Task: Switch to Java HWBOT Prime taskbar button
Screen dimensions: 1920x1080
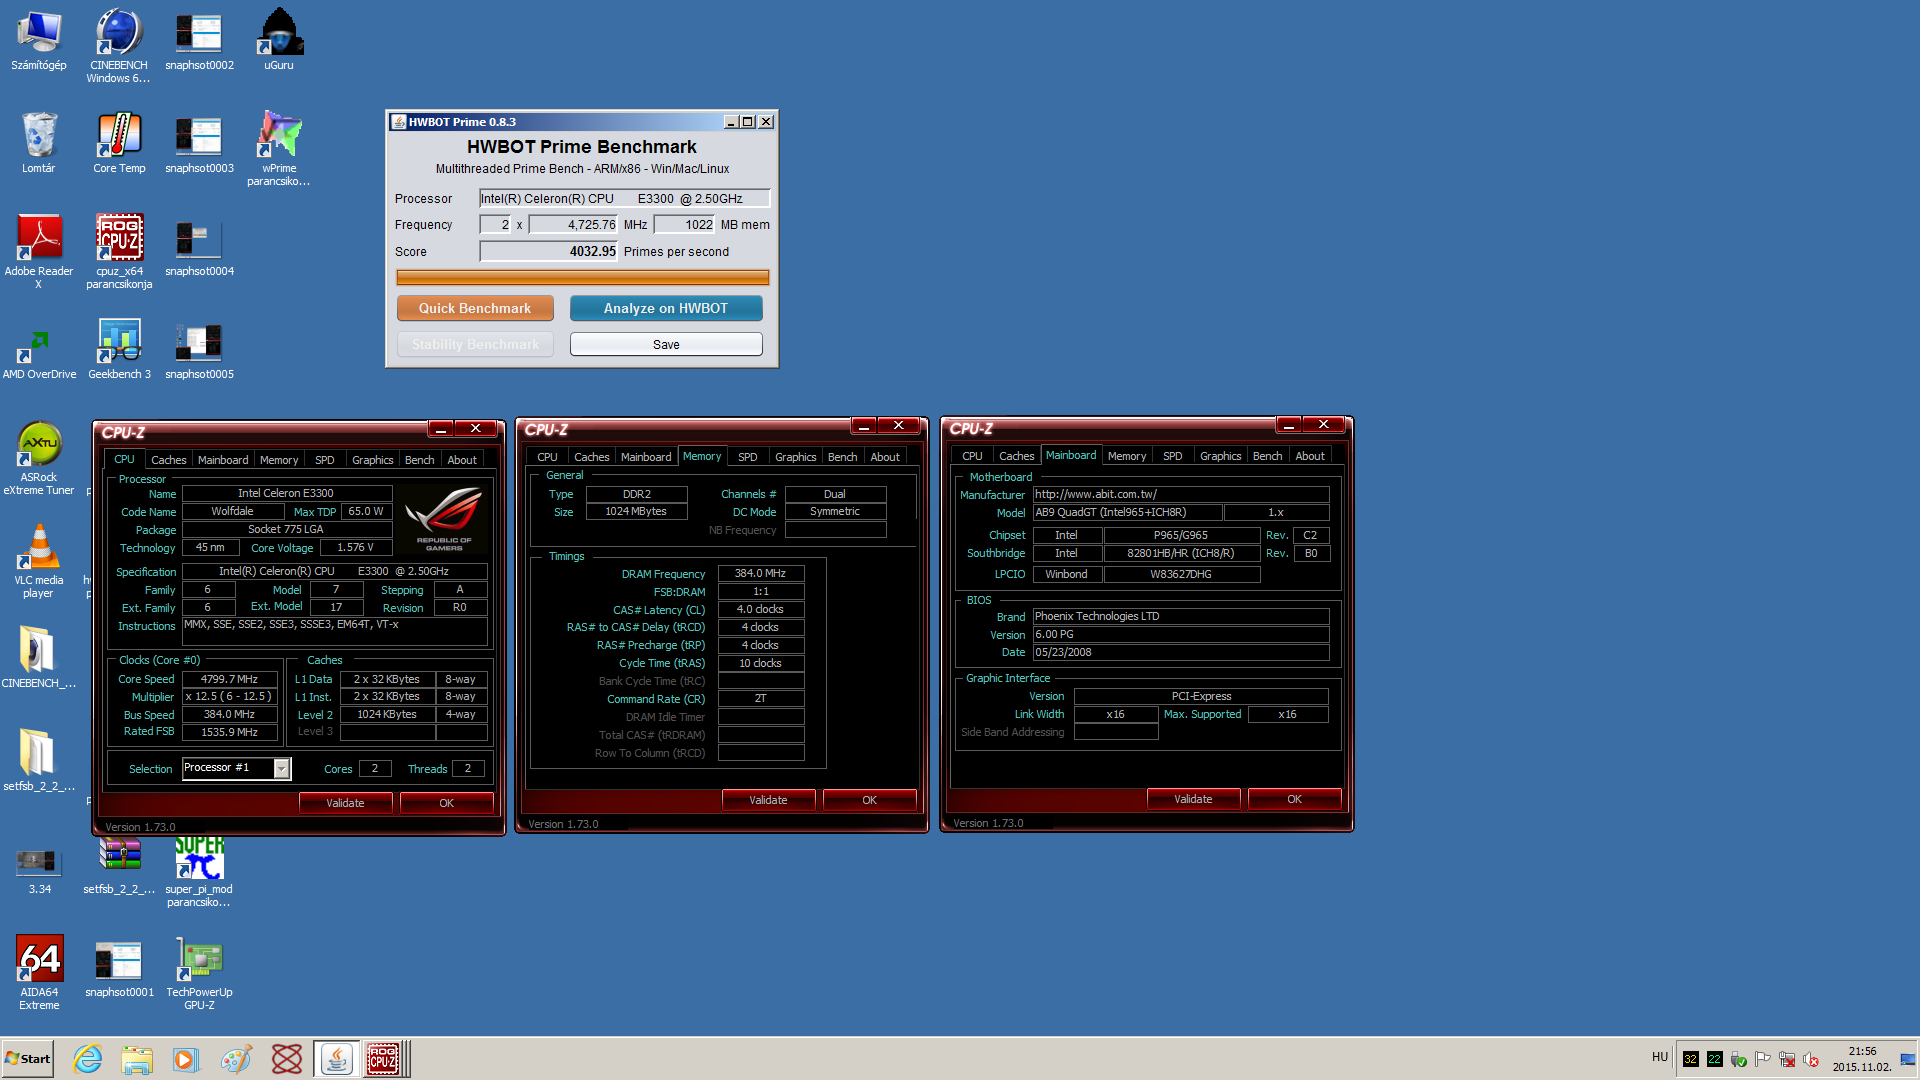Action: coord(337,1059)
